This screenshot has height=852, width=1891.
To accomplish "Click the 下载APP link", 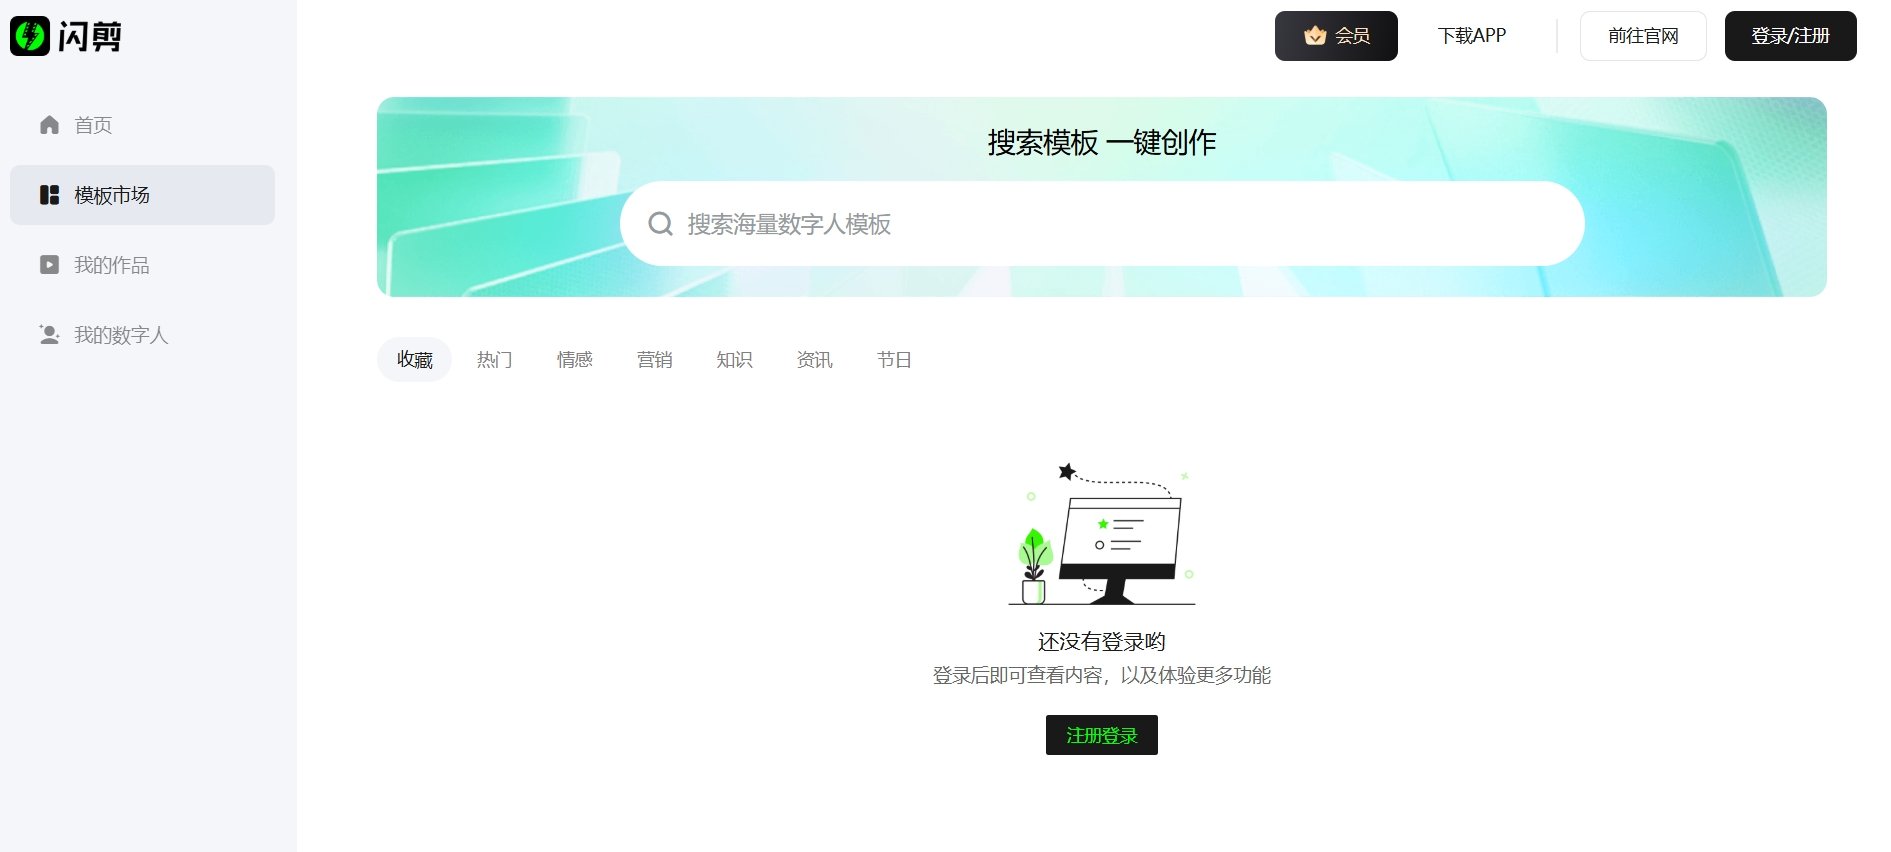I will 1471,36.
